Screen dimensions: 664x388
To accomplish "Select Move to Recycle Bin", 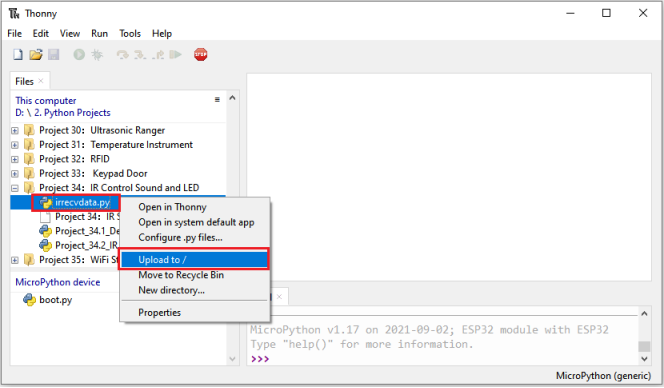I will click(x=195, y=275).
